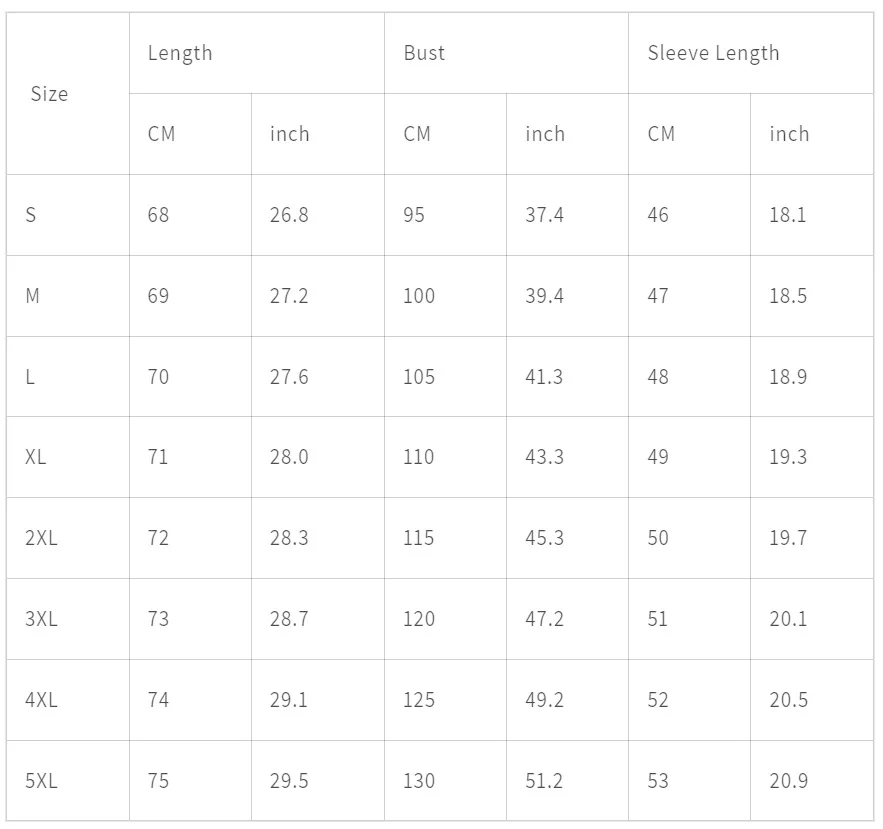The height and width of the screenshot is (829, 883).
Task: Click the 49.2 inch bust cell
Action: [544, 700]
